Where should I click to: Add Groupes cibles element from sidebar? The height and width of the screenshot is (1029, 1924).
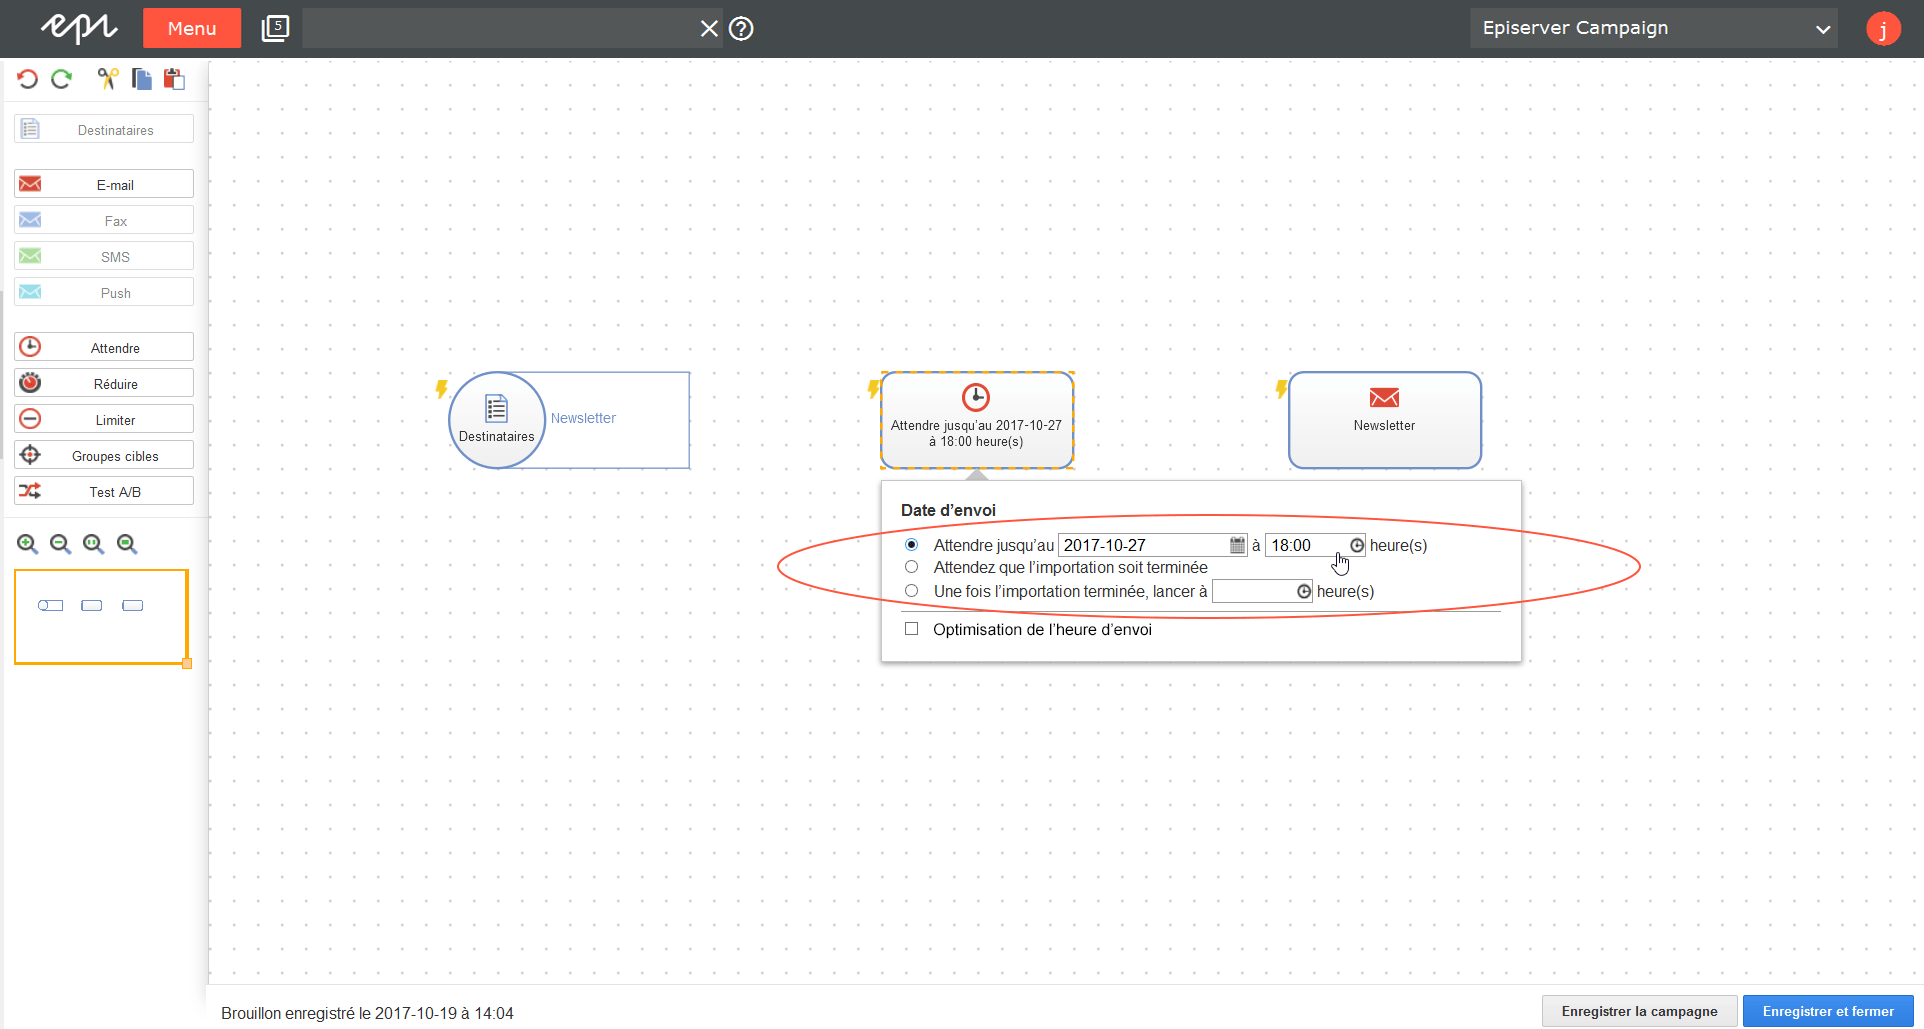tap(104, 455)
